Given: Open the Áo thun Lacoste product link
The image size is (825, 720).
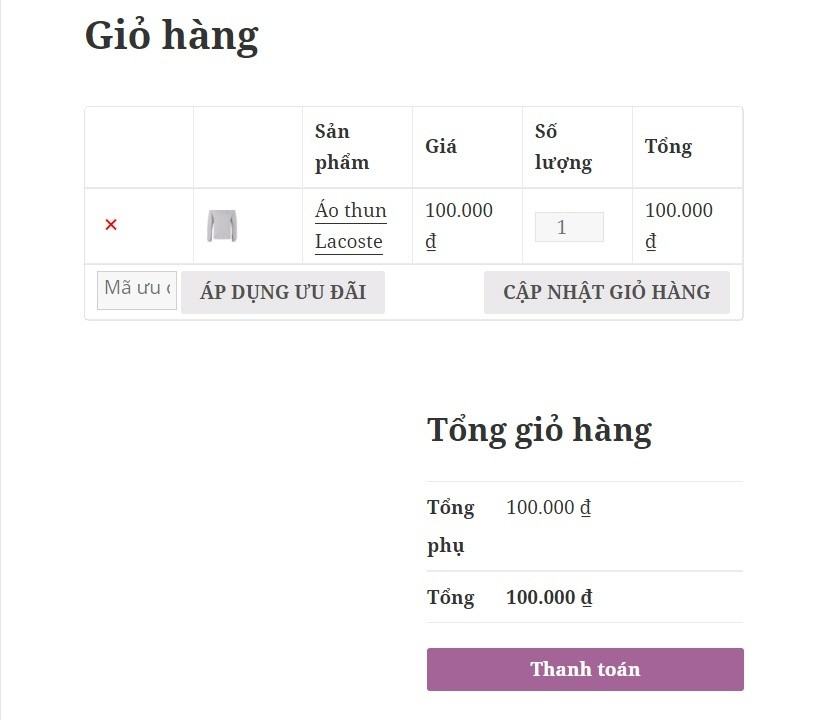Looking at the screenshot, I should [350, 226].
